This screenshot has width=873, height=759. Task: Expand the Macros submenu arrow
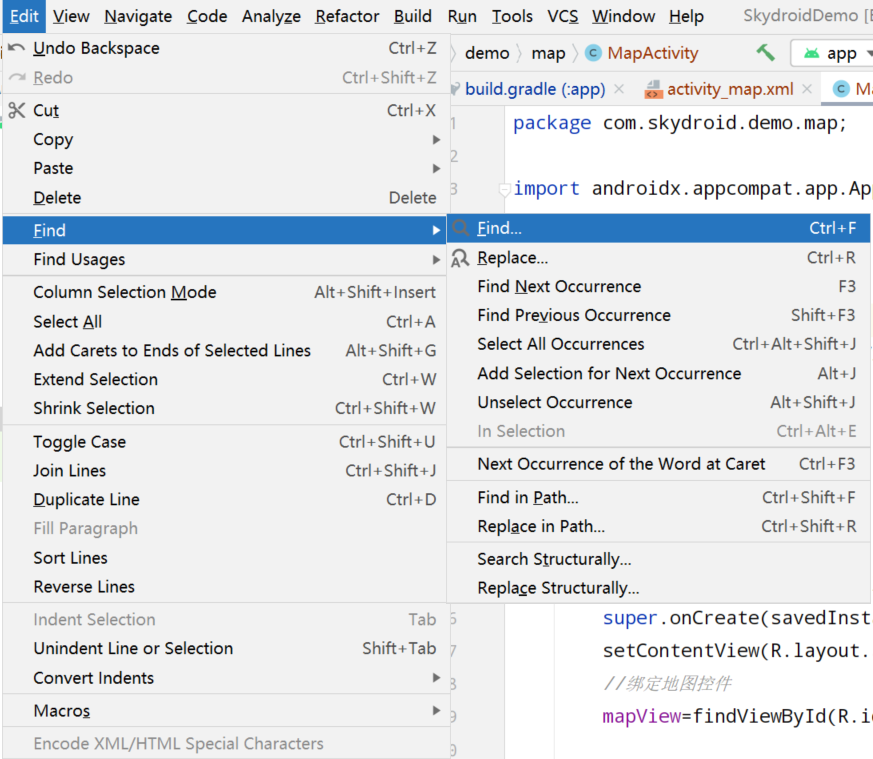436,711
